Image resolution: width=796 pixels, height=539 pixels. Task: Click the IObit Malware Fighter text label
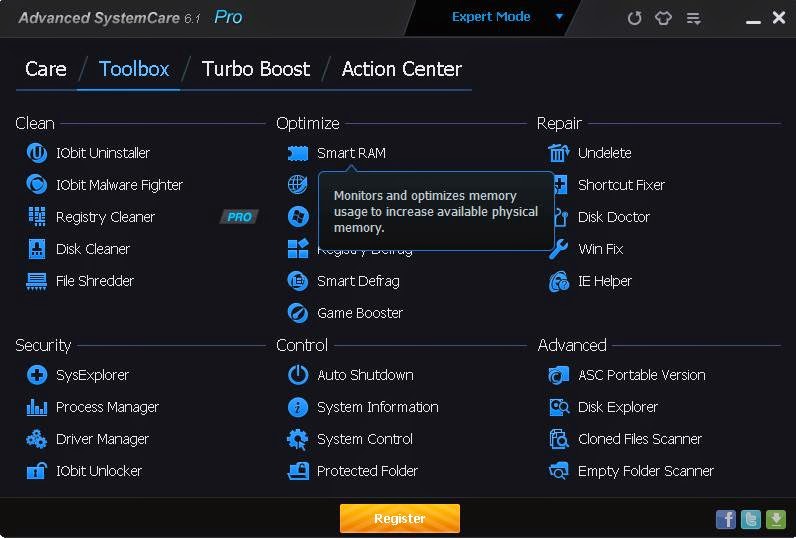[x=119, y=185]
